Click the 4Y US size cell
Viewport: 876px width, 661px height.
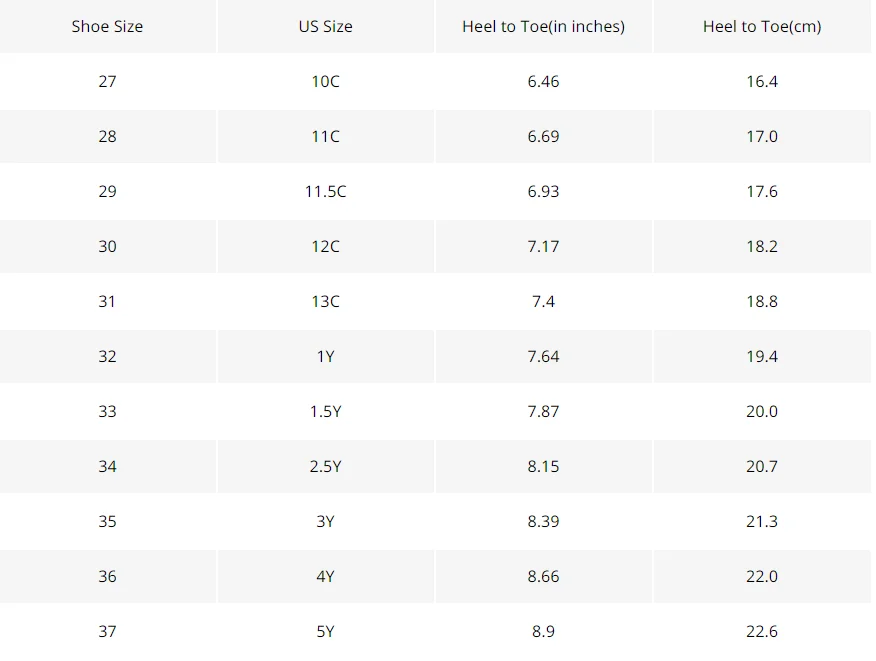coord(326,577)
